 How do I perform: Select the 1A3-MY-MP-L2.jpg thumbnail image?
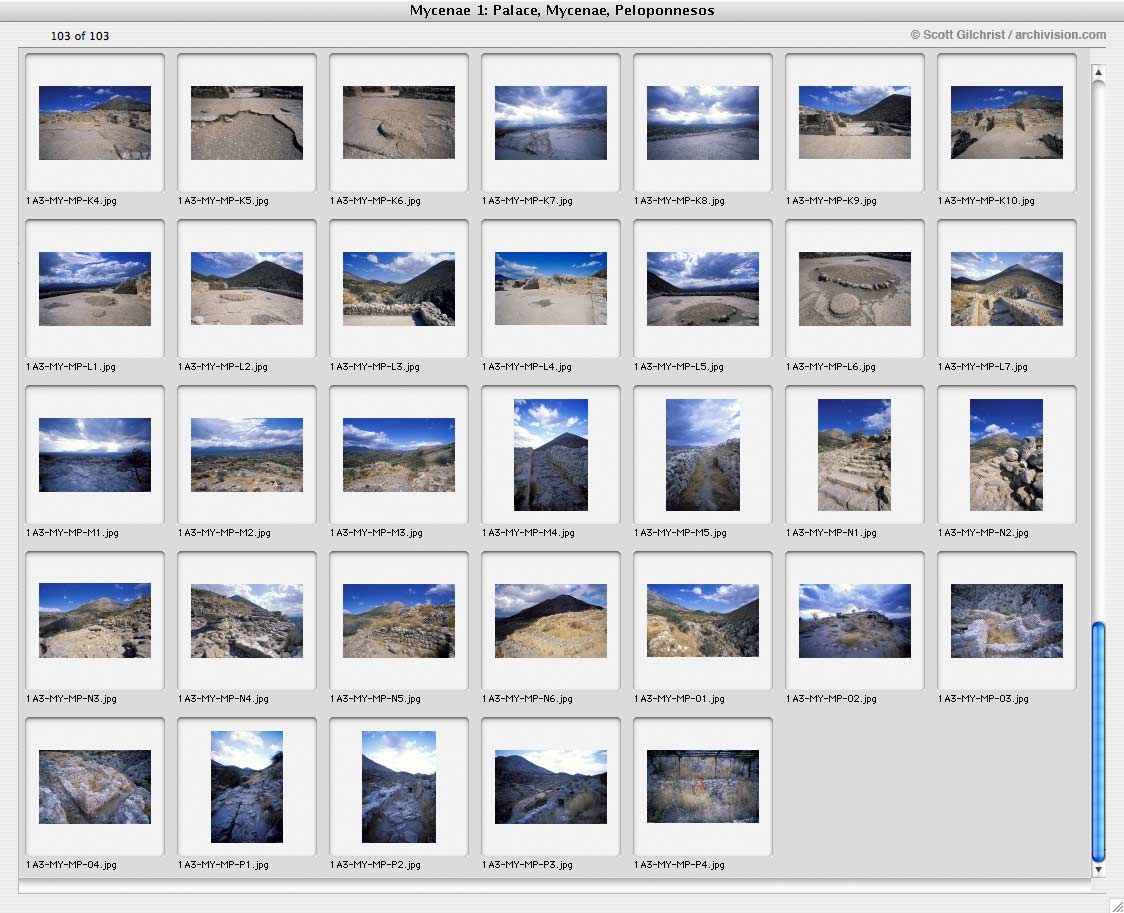coord(247,289)
